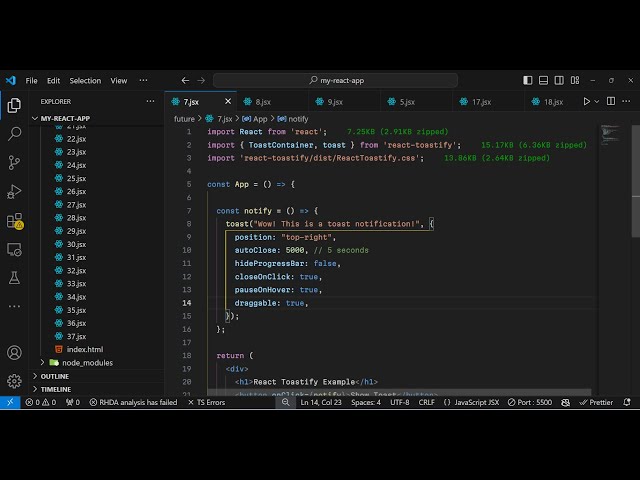This screenshot has height=480, width=640.
Task: Open the Accounts icon in activity bar
Action: 14,352
